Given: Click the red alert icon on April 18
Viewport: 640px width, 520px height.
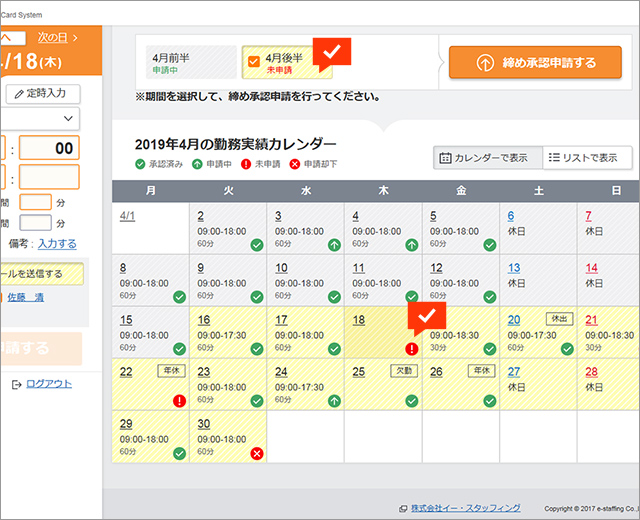Looking at the screenshot, I should coord(411,349).
